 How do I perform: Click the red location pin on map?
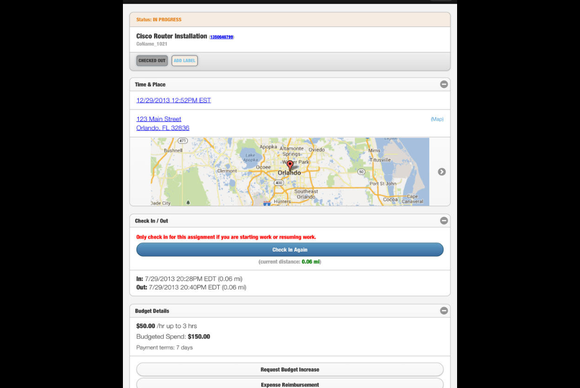(x=290, y=165)
